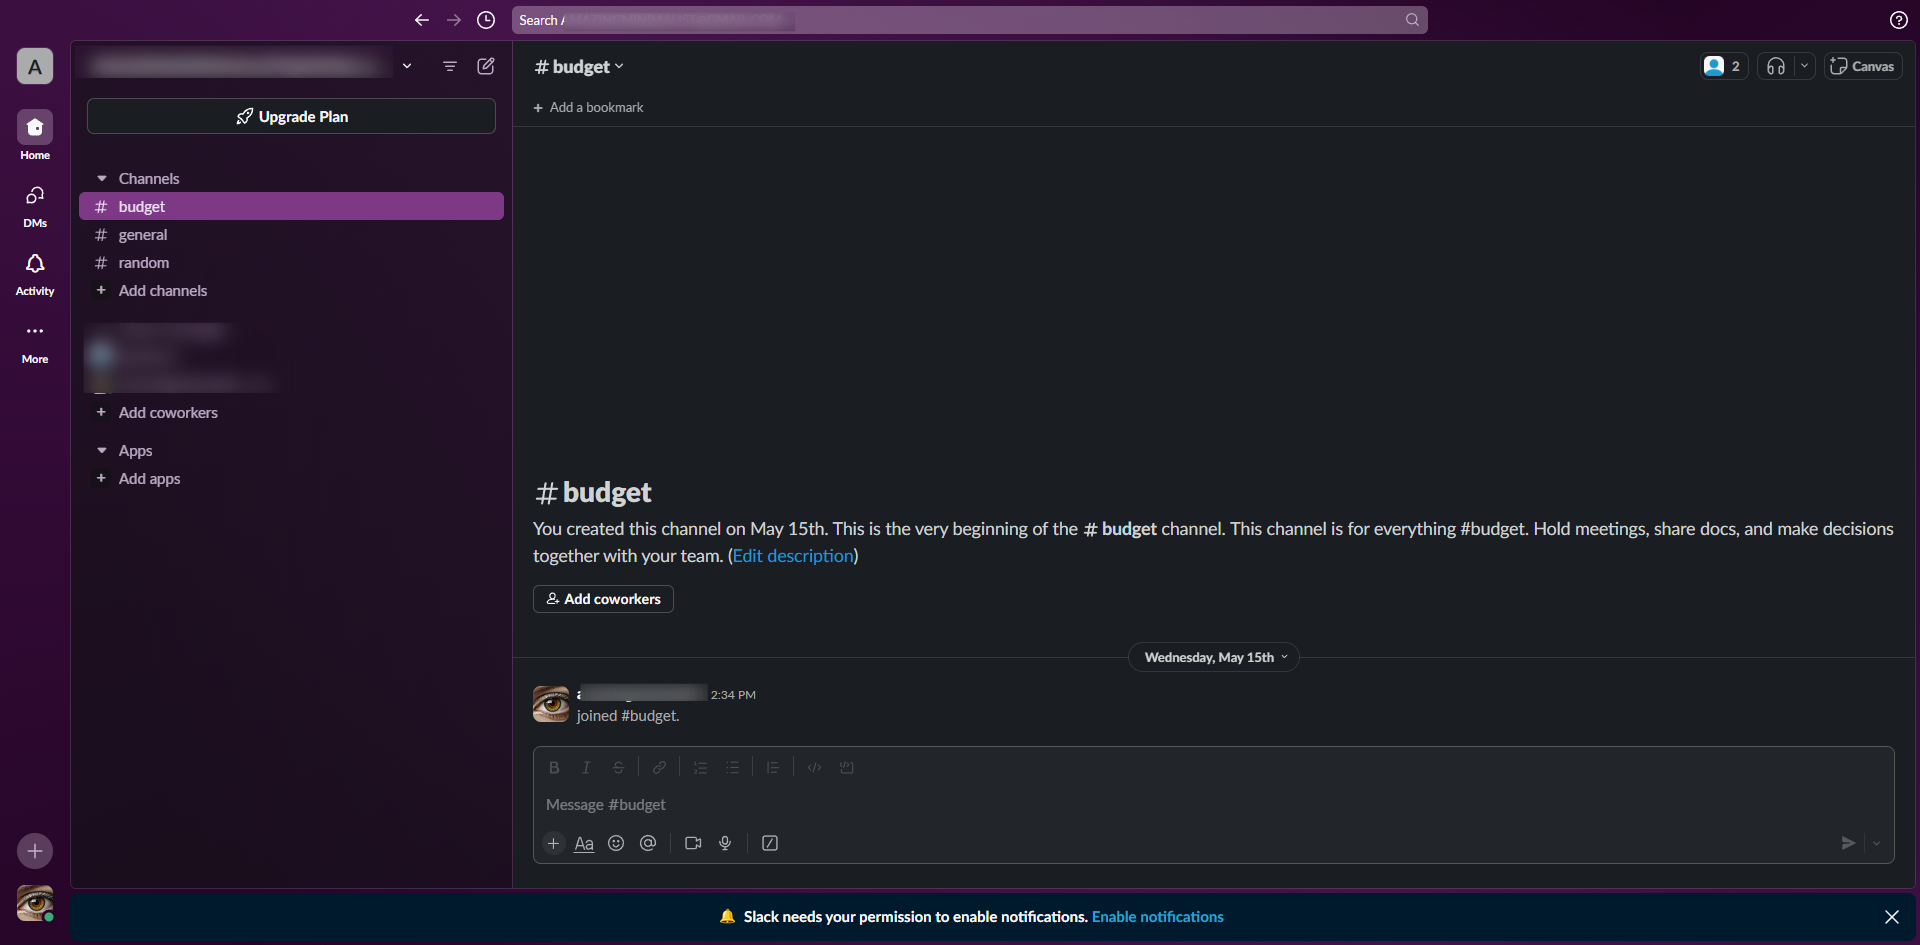Mention someone with the @ icon
Screen dimensions: 1920x945
(x=648, y=843)
